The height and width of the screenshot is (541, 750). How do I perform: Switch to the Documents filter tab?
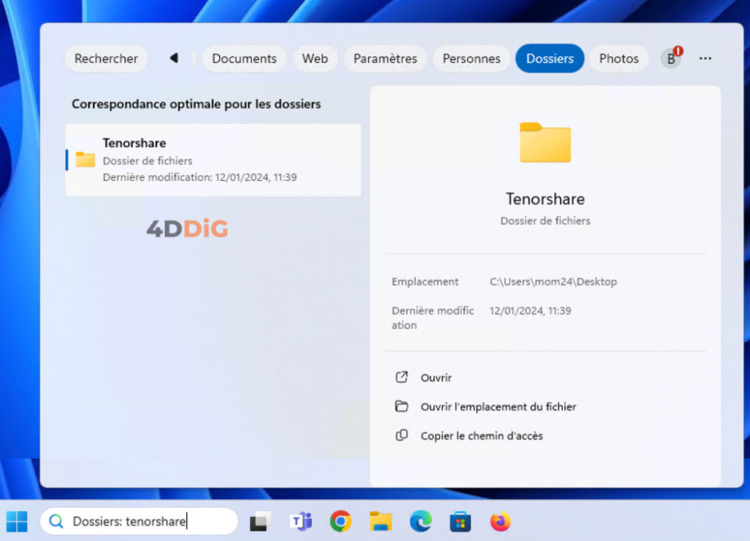(244, 59)
